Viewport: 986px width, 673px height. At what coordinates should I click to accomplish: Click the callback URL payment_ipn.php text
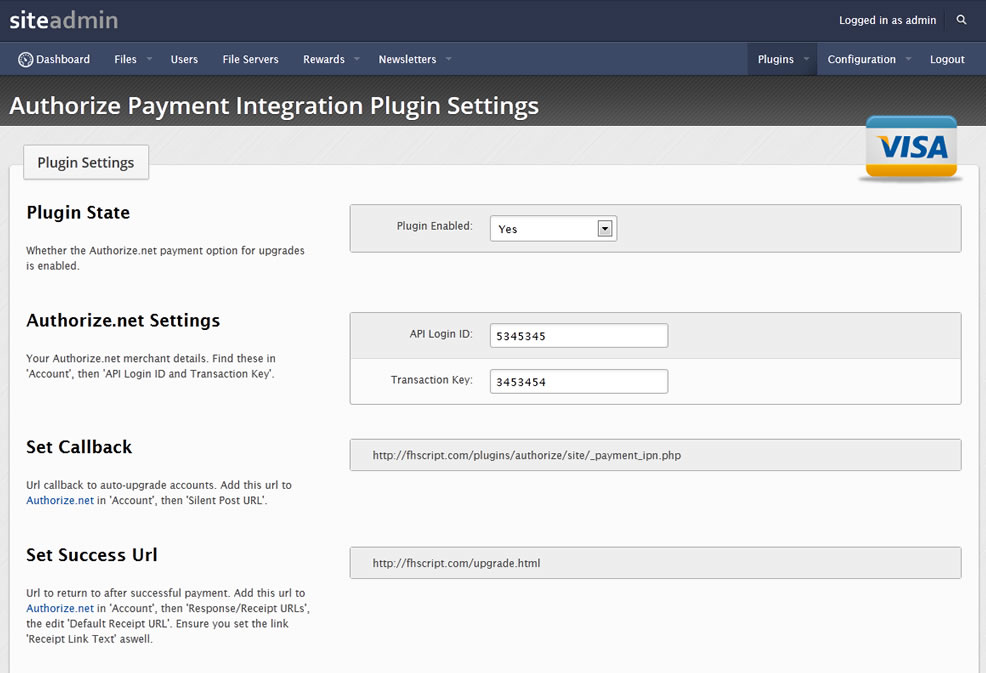pos(526,455)
